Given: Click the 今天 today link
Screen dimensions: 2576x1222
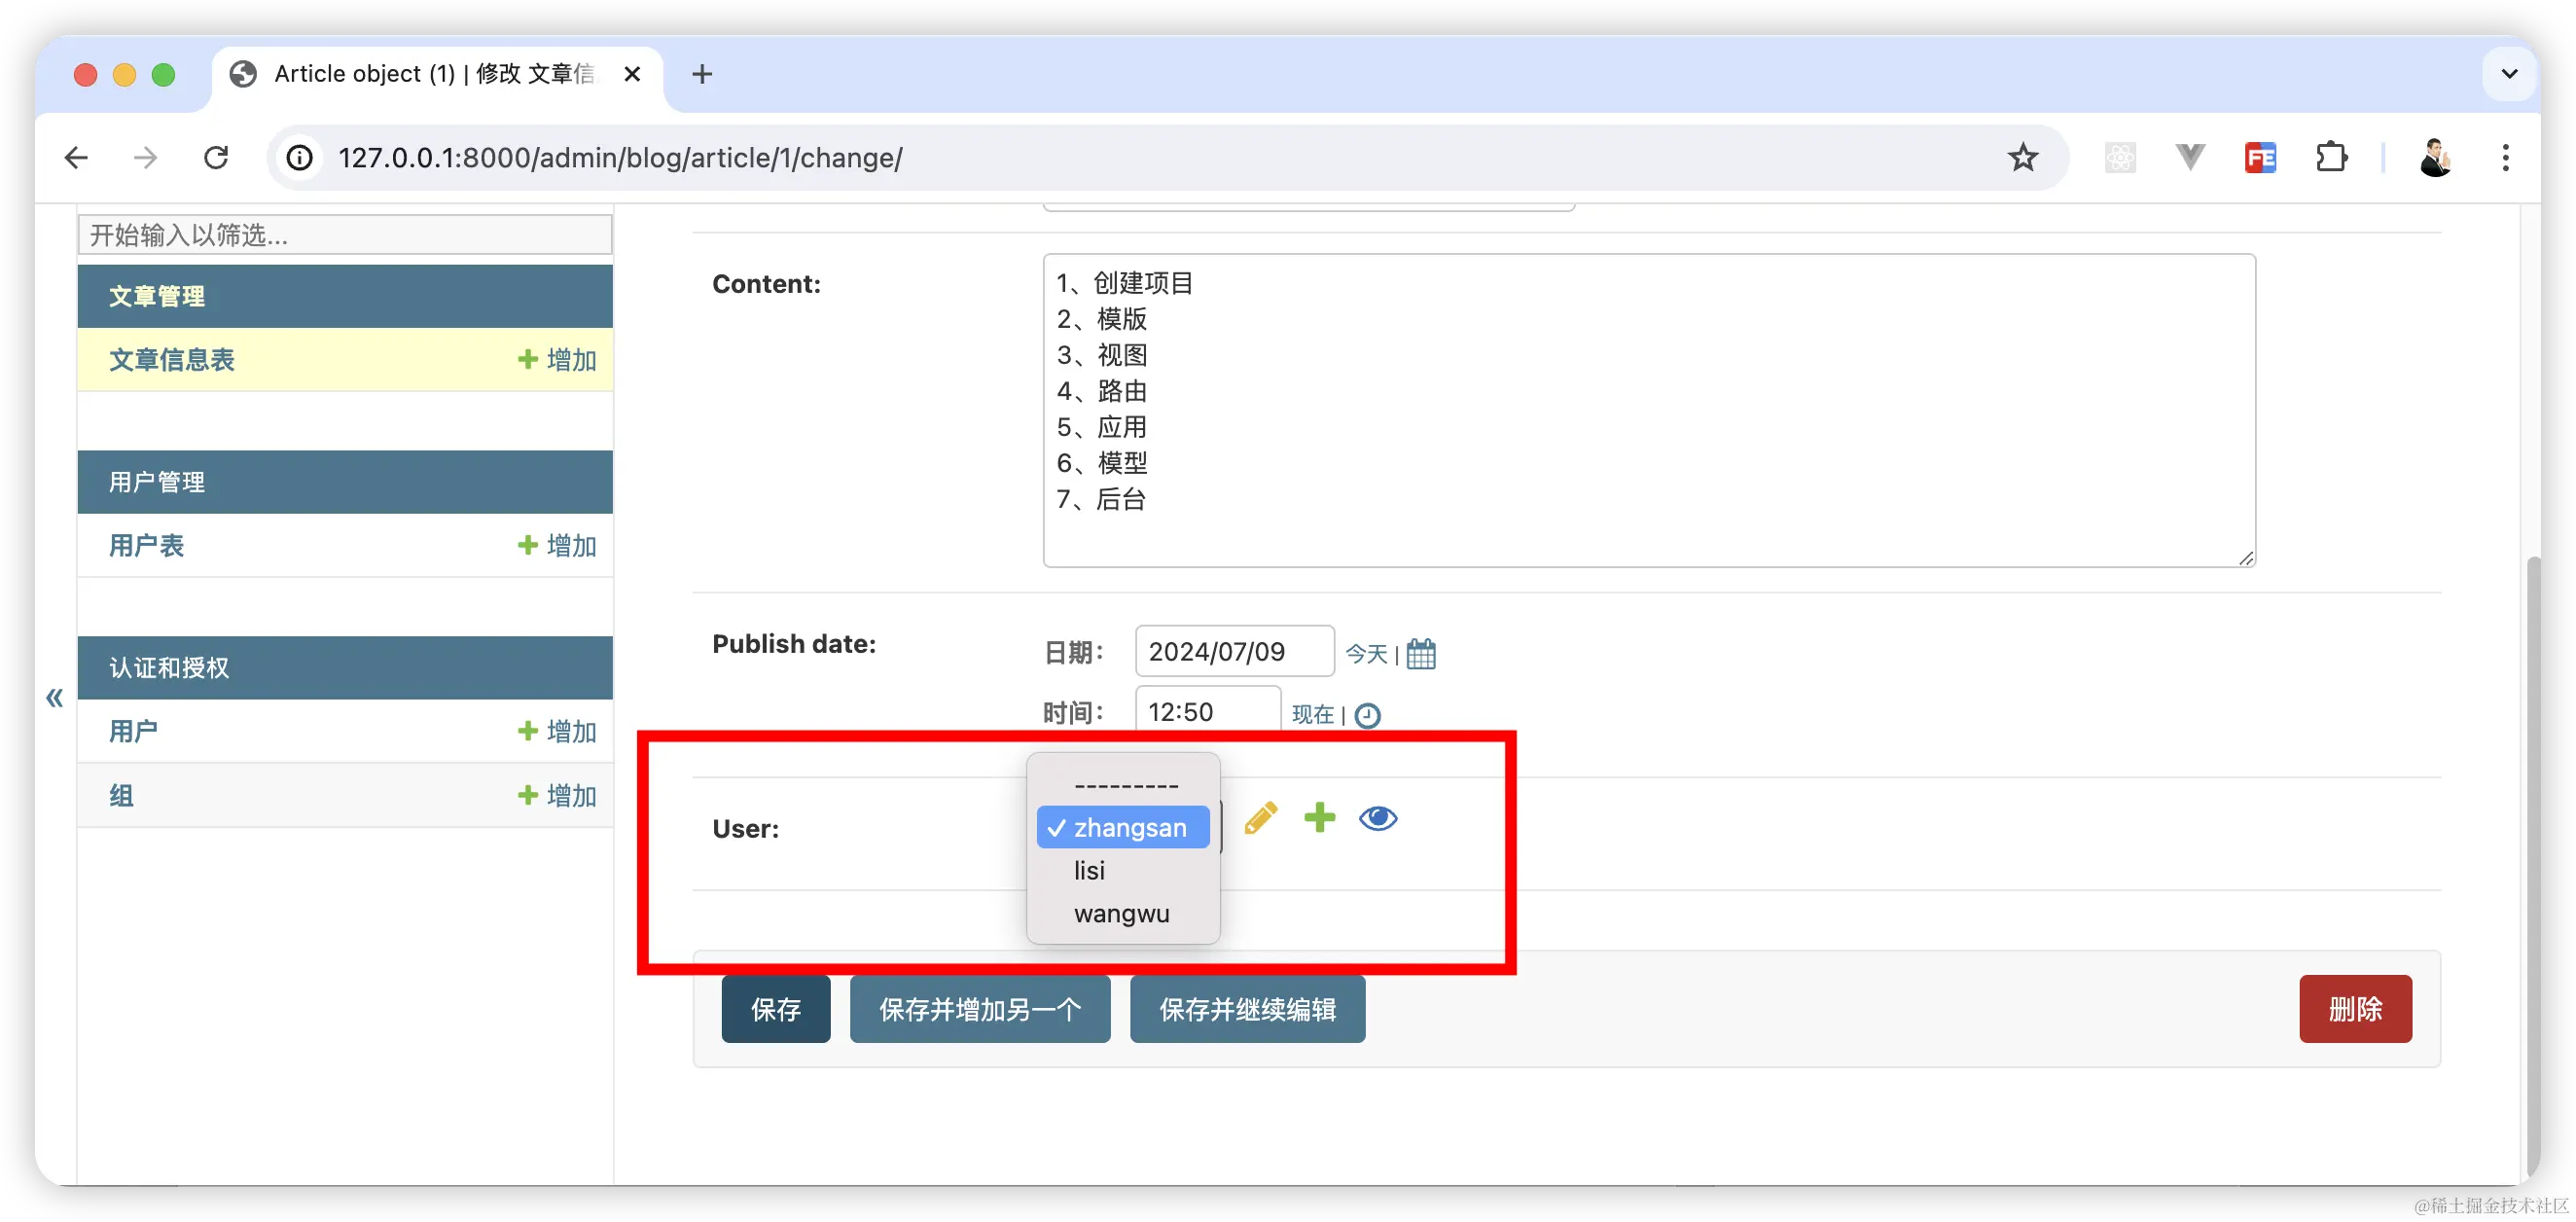Looking at the screenshot, I should (x=1366, y=654).
